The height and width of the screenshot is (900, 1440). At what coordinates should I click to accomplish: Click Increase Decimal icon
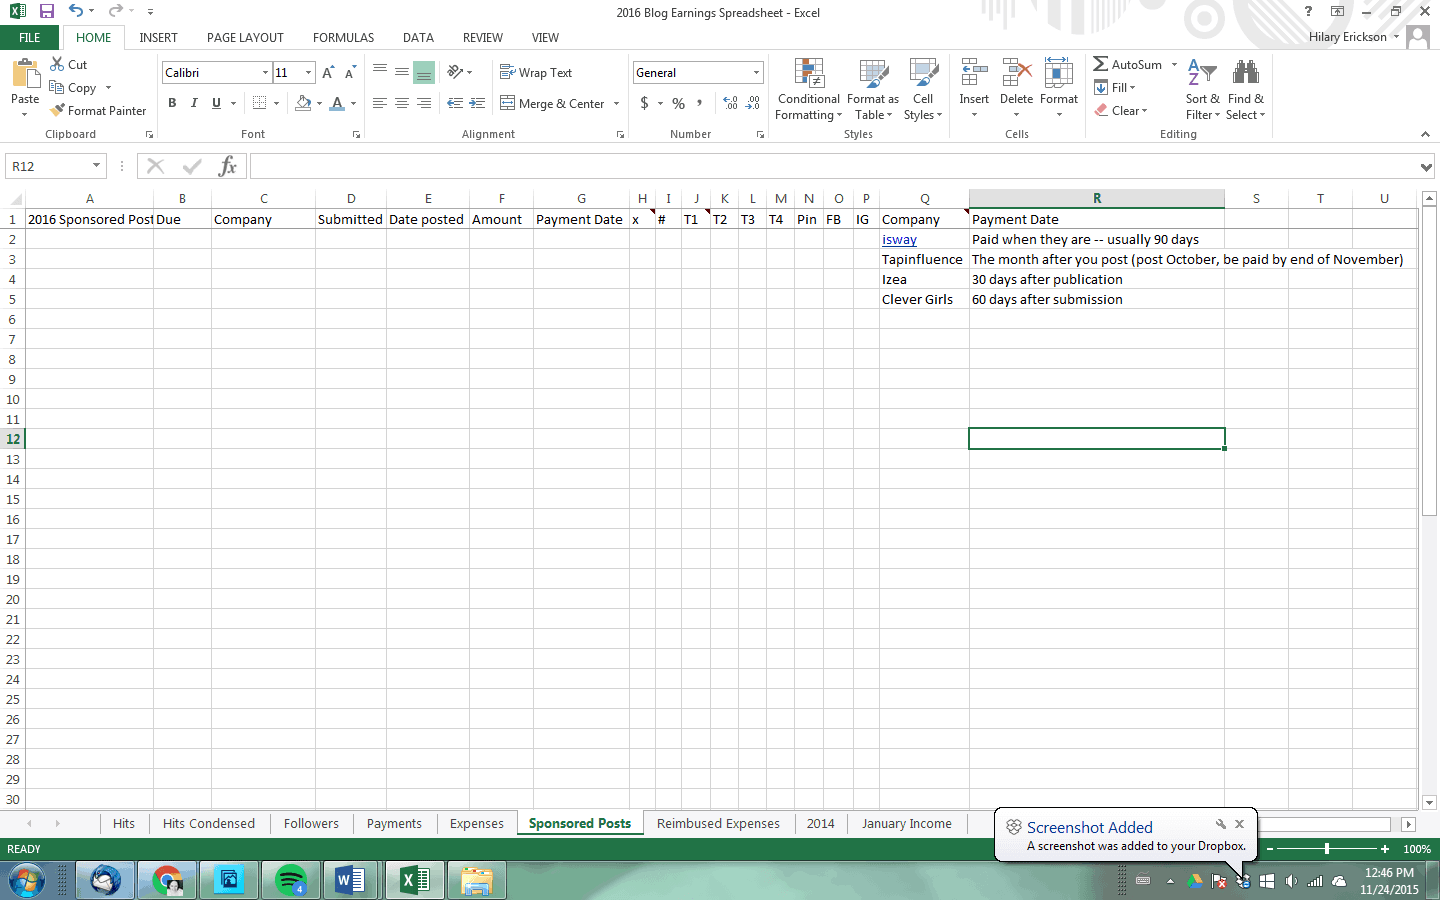pyautogui.click(x=731, y=103)
